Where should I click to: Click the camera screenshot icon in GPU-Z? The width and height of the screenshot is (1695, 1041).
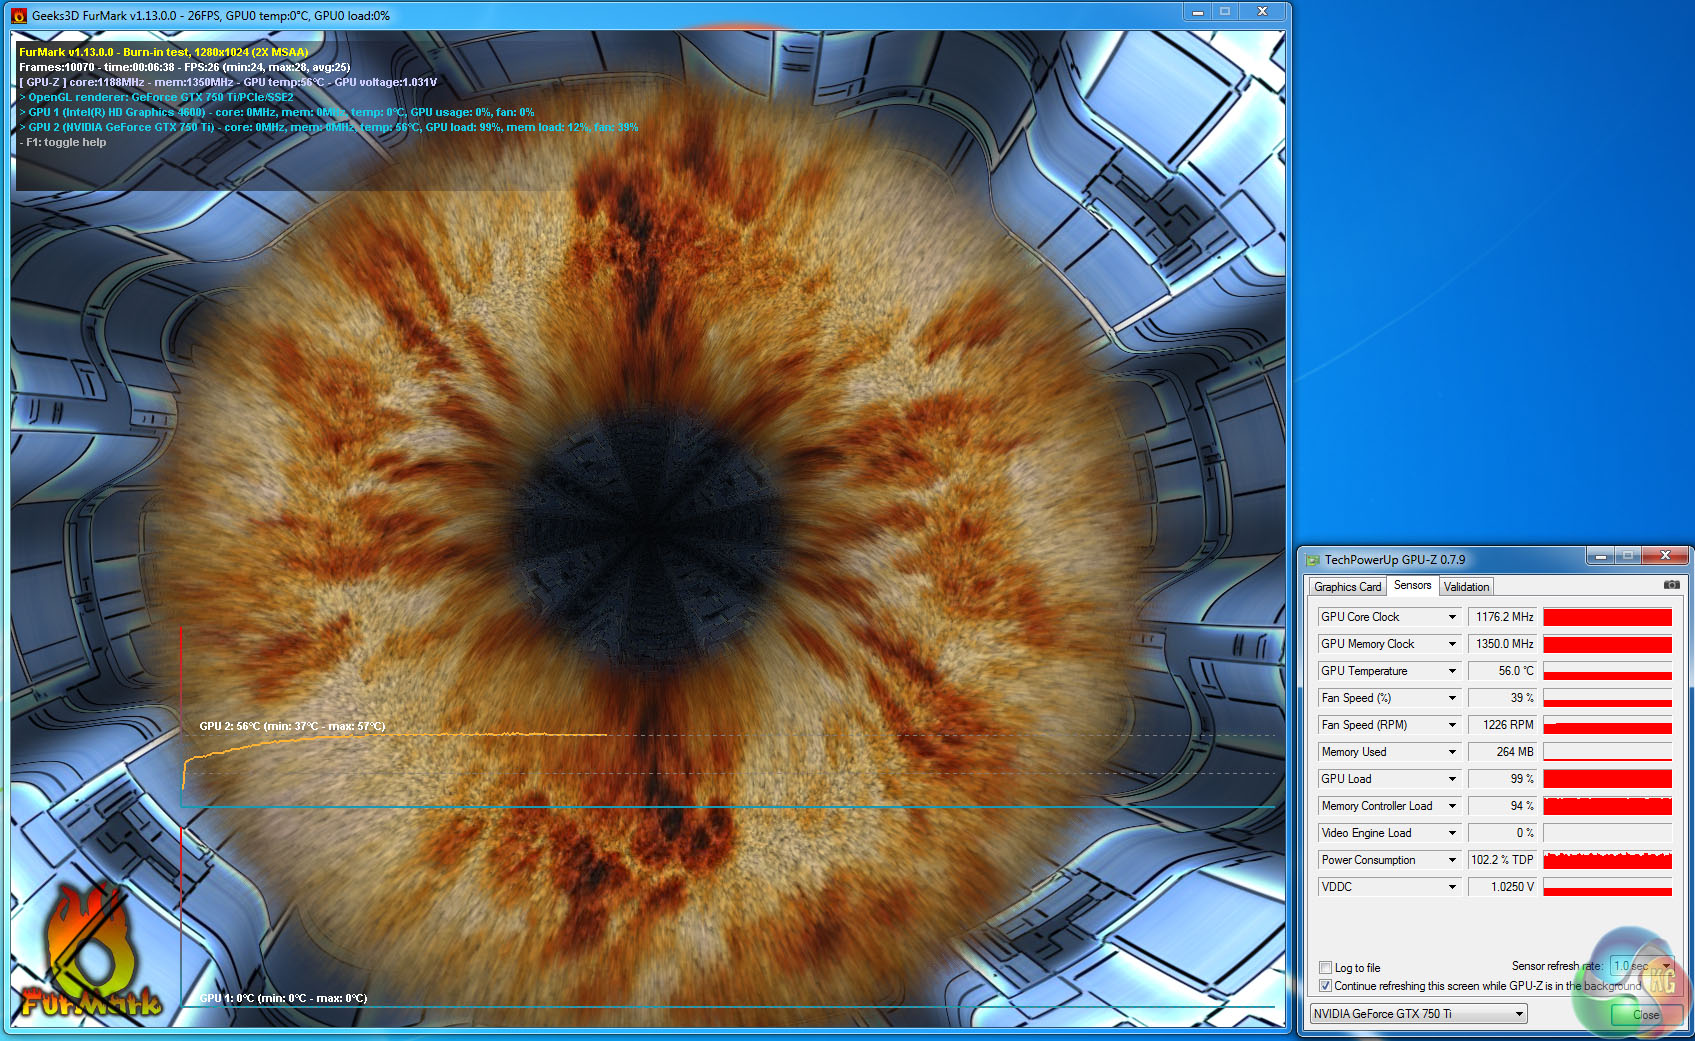1671,585
